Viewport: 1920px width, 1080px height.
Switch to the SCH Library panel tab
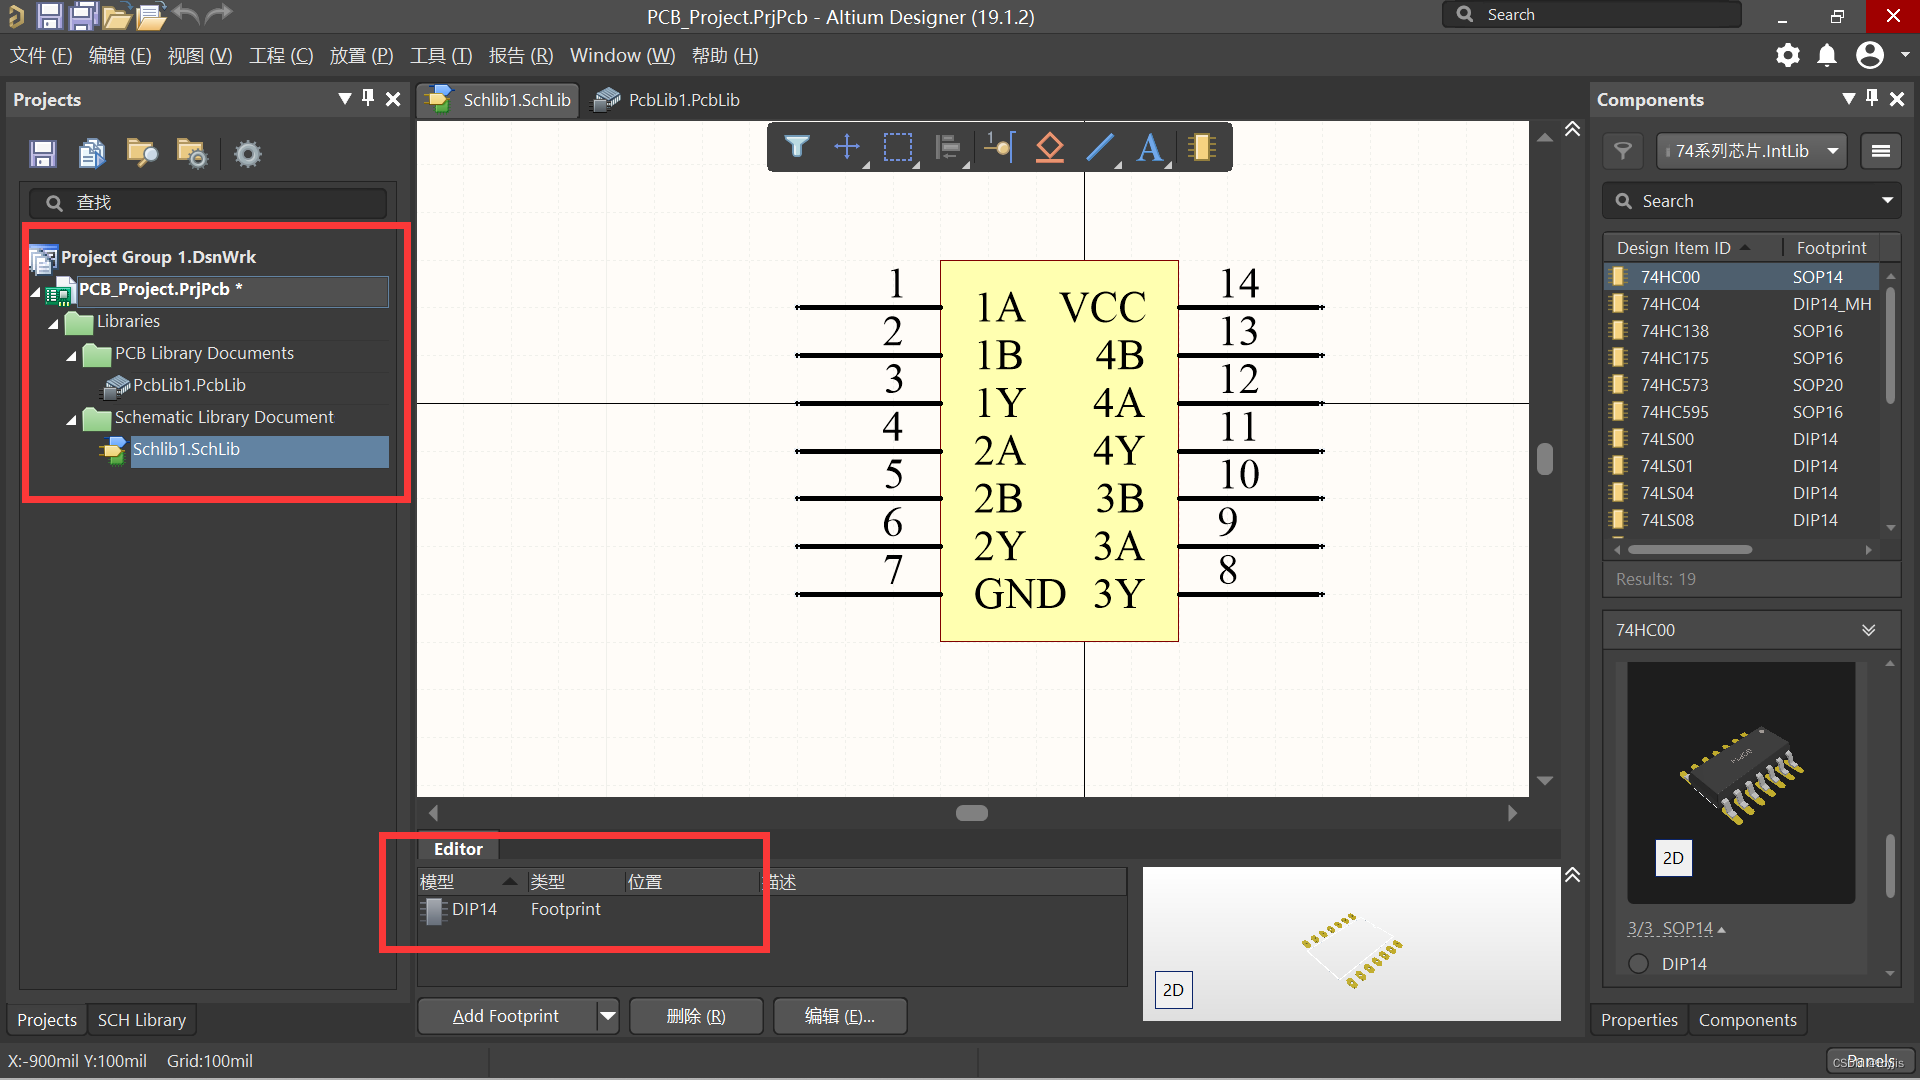click(142, 1020)
